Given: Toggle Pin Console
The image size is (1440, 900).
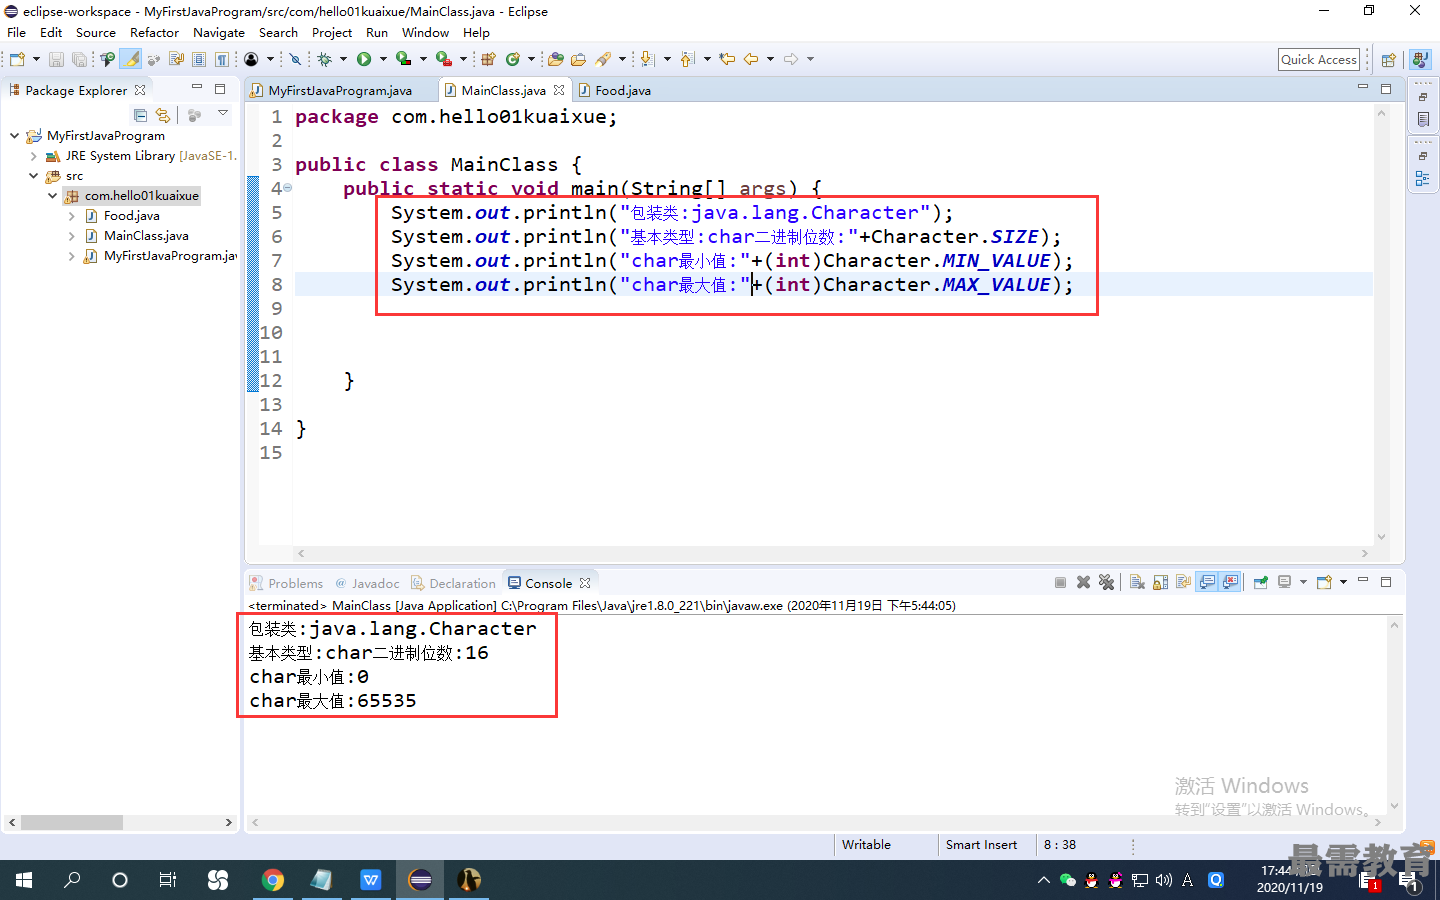Looking at the screenshot, I should pos(1261,582).
